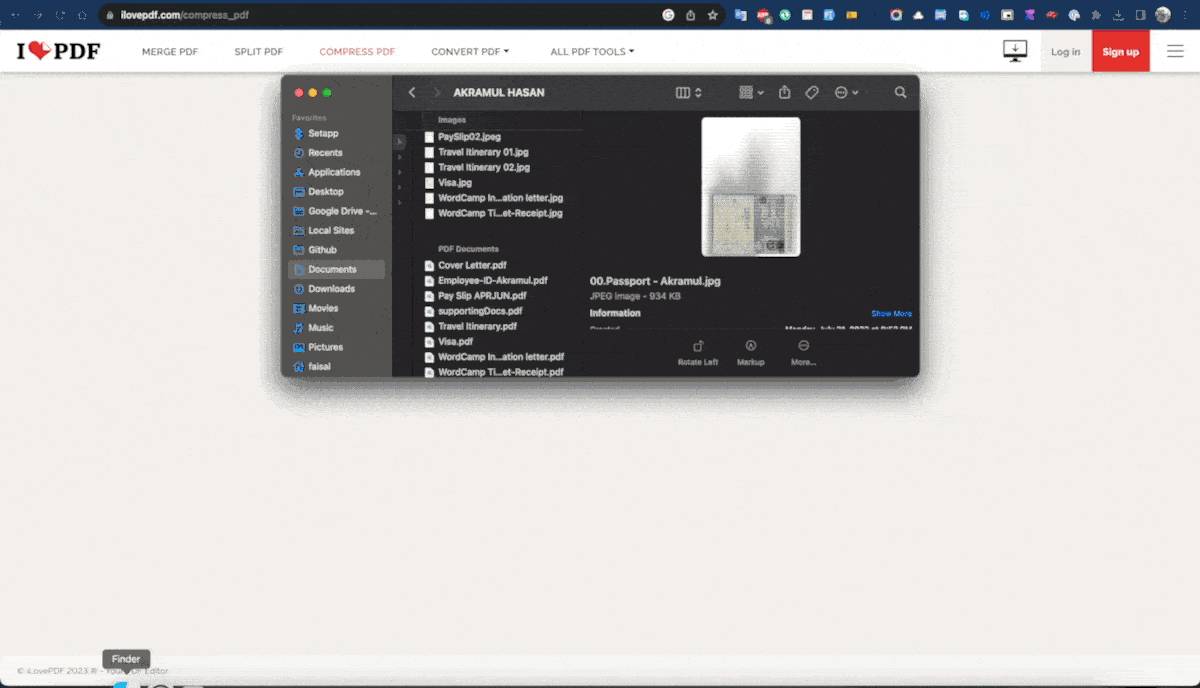Click the Markup quick action

[x=751, y=352]
